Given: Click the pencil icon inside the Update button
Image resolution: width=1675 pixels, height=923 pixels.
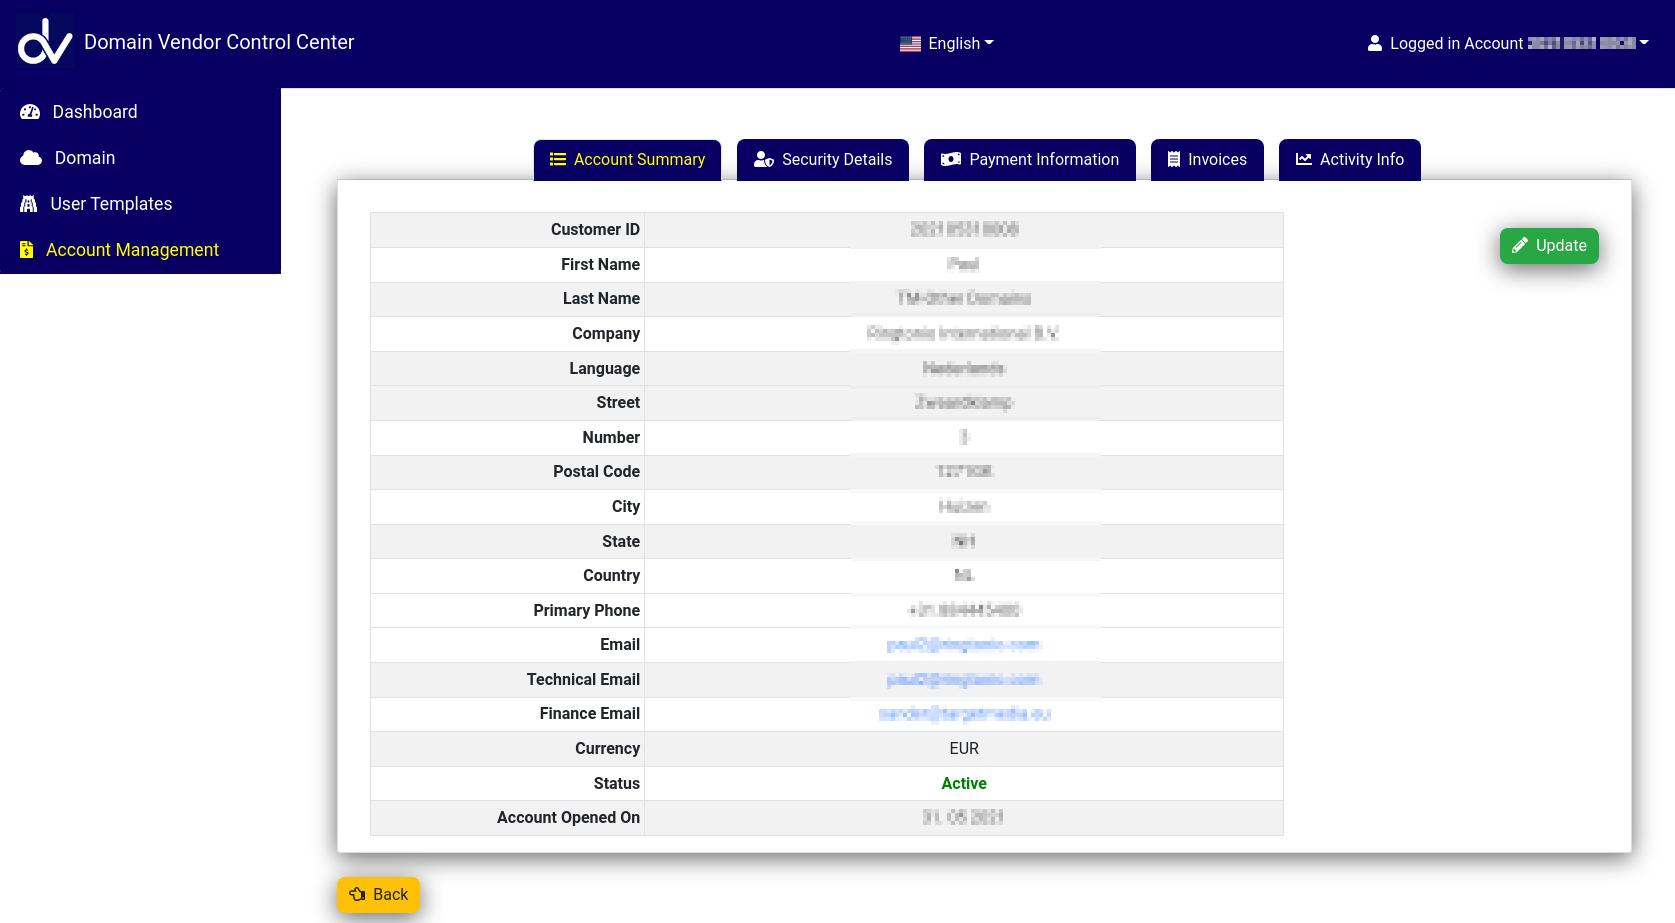Looking at the screenshot, I should 1521,245.
